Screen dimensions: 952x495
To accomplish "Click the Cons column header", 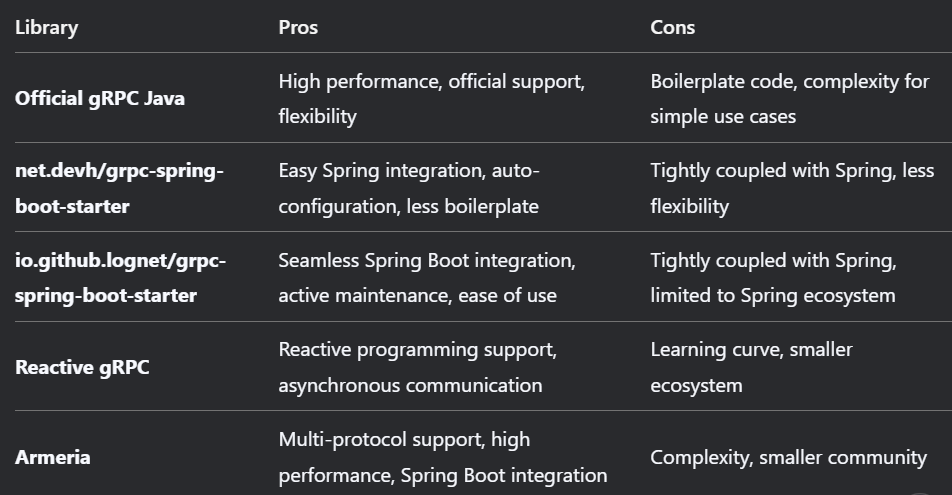I will point(672,27).
